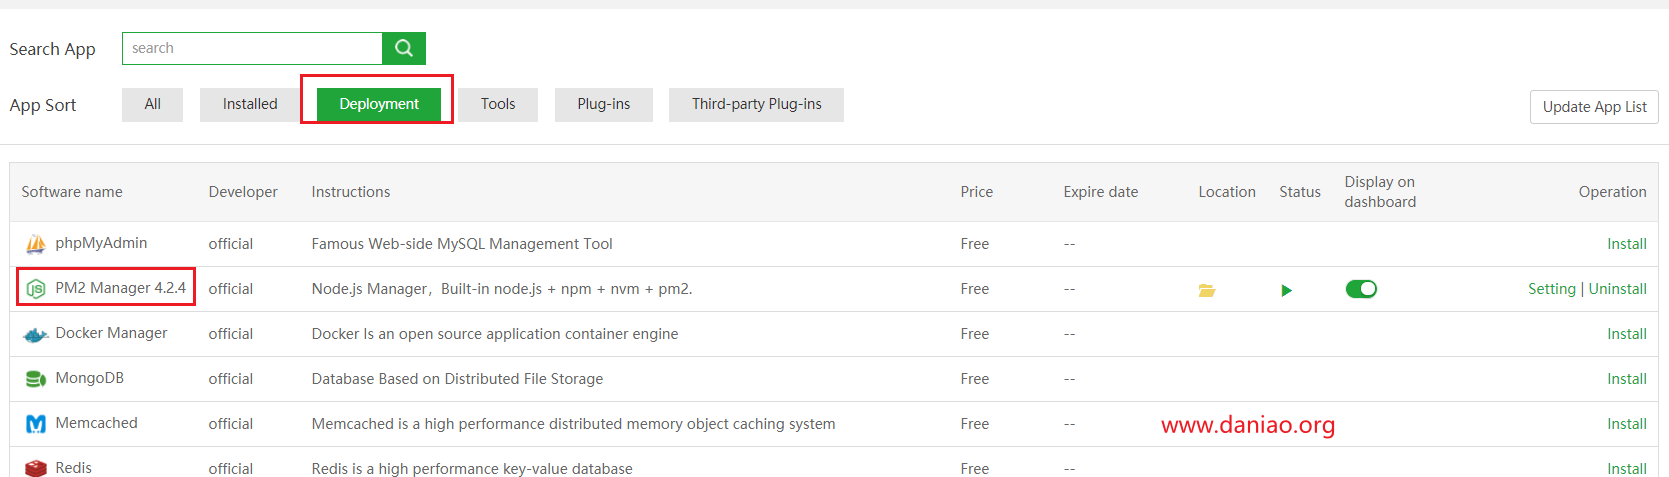The image size is (1669, 477).
Task: Install phpMyAdmin via its Install link
Action: 1627,244
